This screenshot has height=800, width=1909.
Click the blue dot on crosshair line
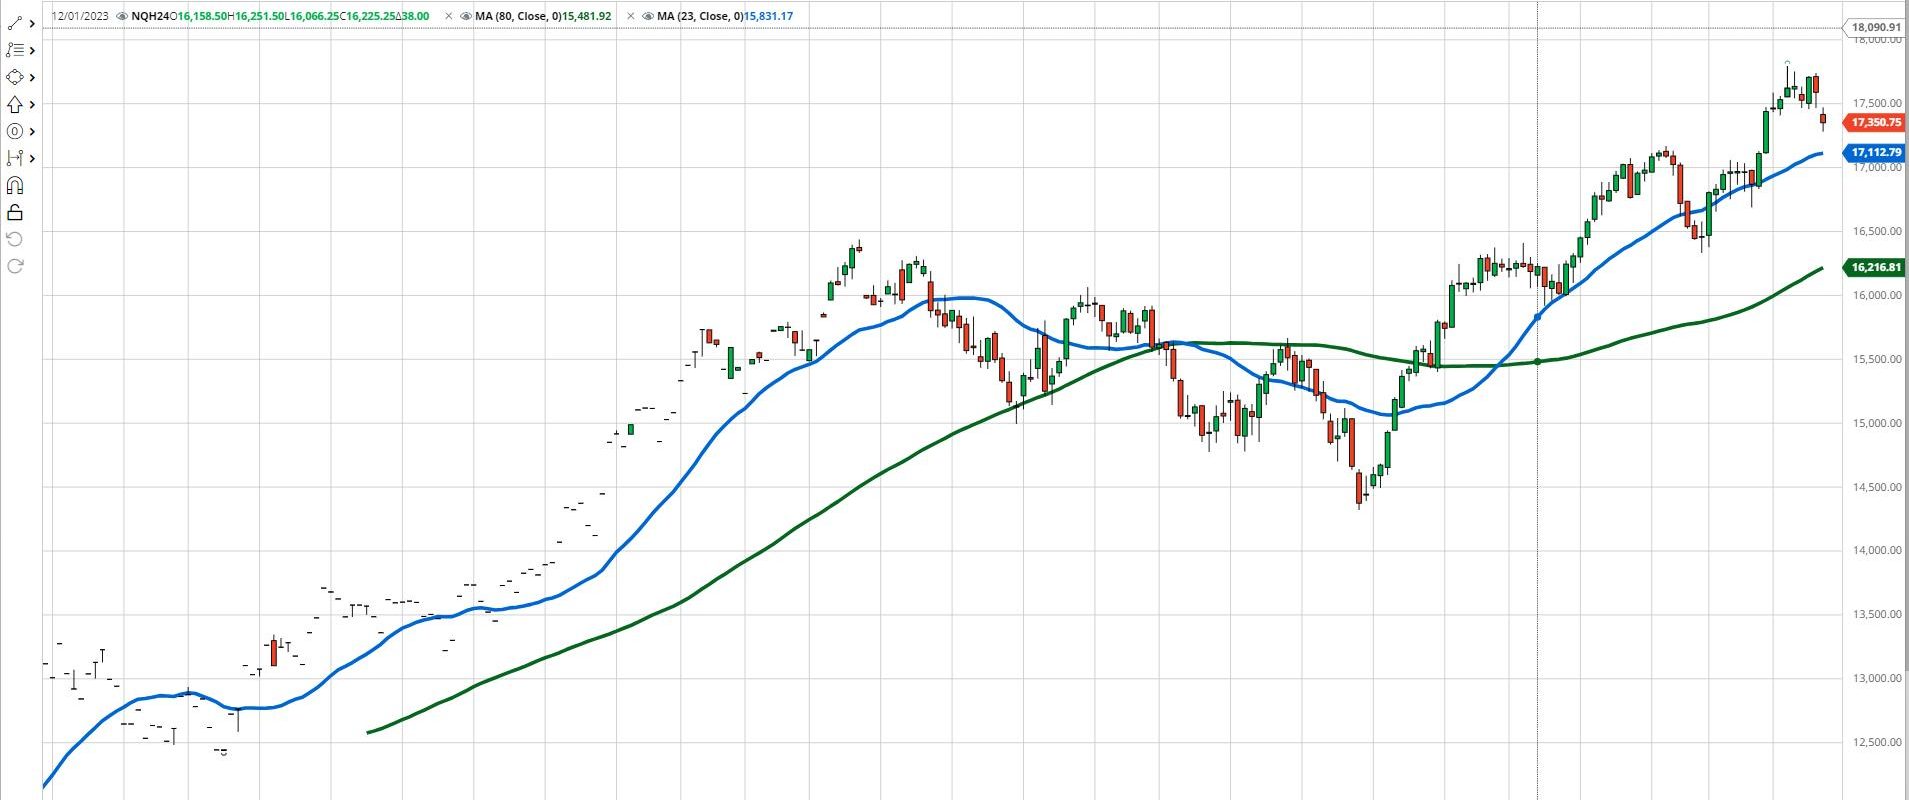click(x=1537, y=316)
